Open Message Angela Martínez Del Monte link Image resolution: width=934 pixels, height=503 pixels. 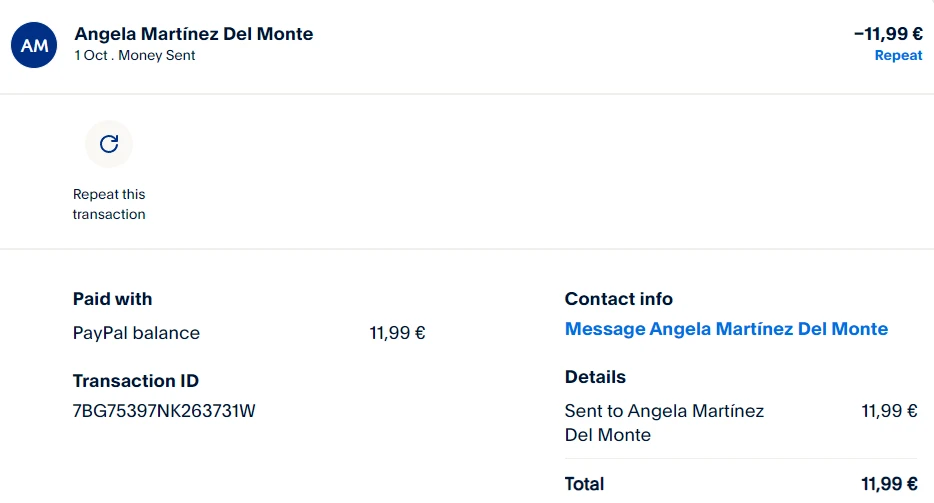click(x=726, y=329)
